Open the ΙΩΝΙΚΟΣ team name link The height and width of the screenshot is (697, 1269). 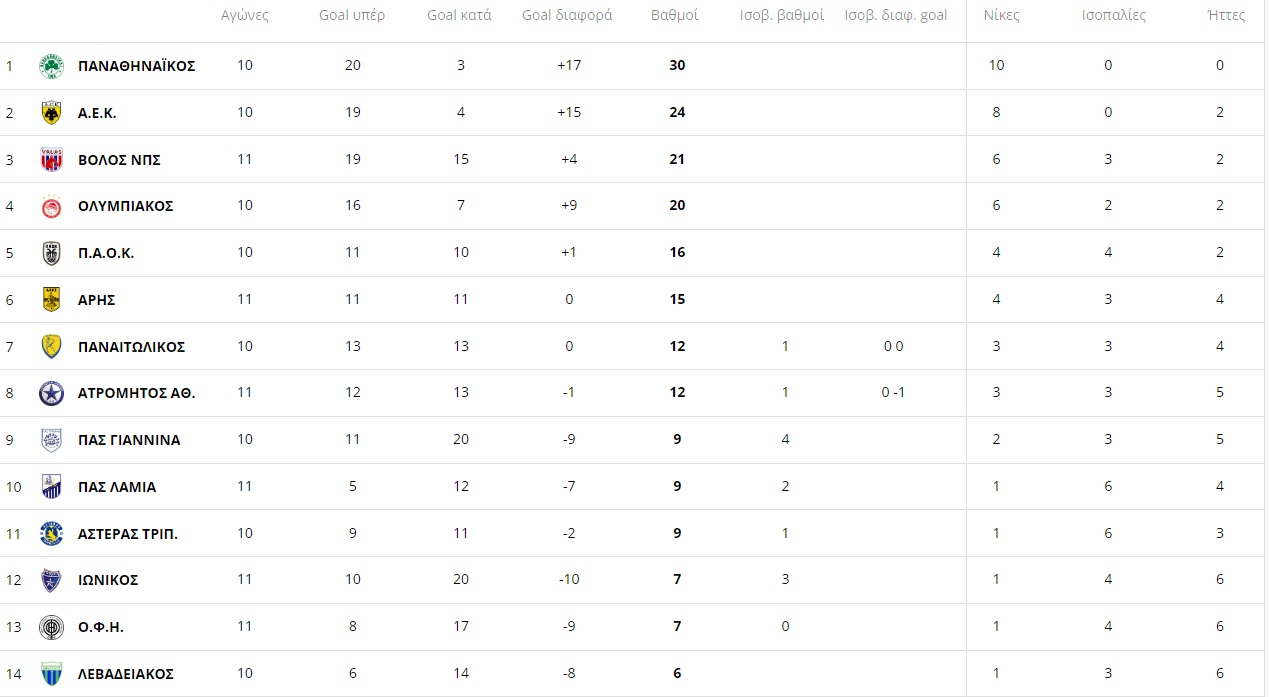tap(108, 580)
